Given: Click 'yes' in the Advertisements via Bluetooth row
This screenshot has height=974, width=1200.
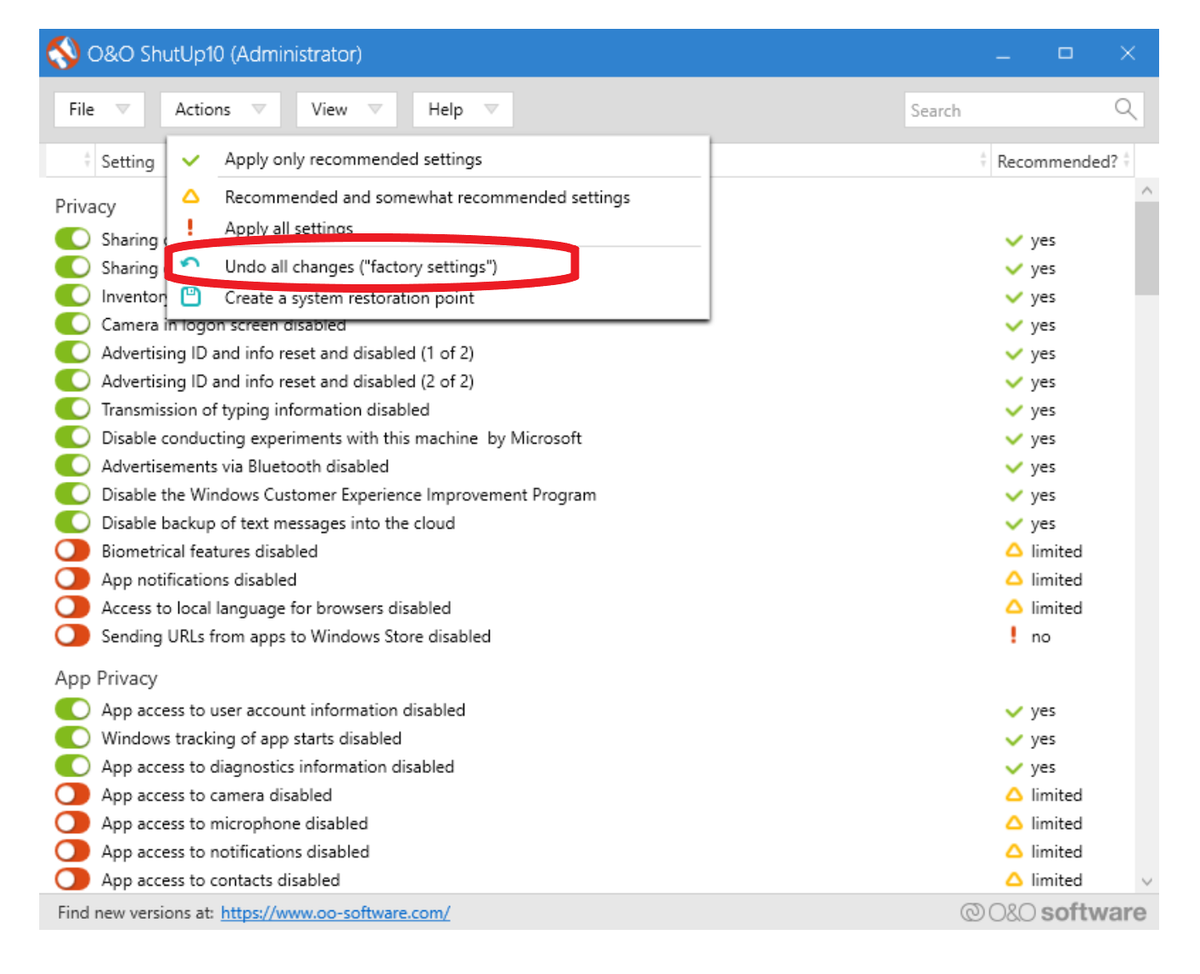Looking at the screenshot, I should (x=1043, y=467).
